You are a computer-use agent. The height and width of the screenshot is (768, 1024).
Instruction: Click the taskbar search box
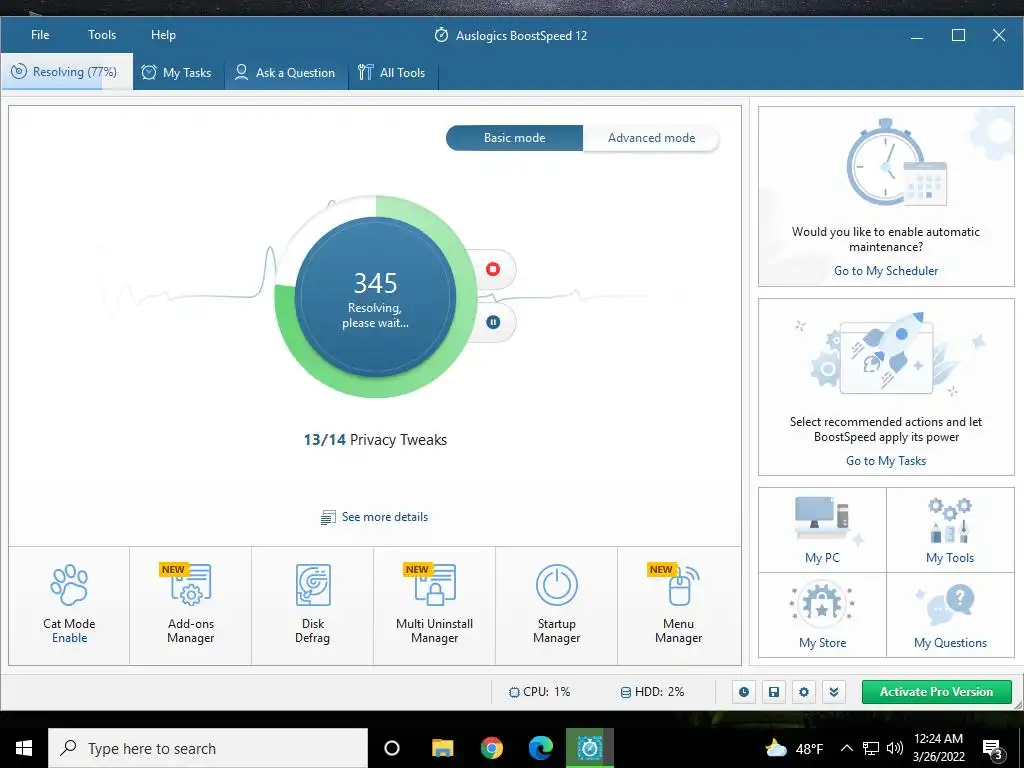pyautogui.click(x=208, y=748)
